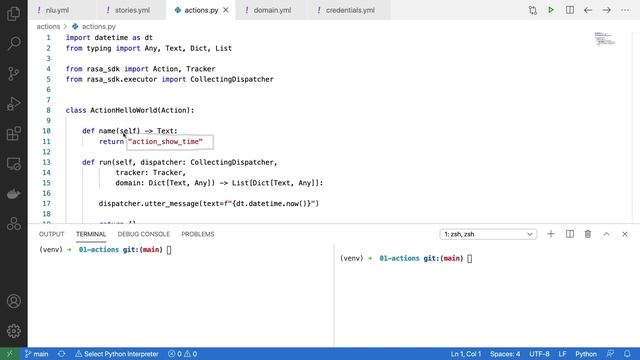Change file encoding via 'UTF-8'

tap(539, 354)
